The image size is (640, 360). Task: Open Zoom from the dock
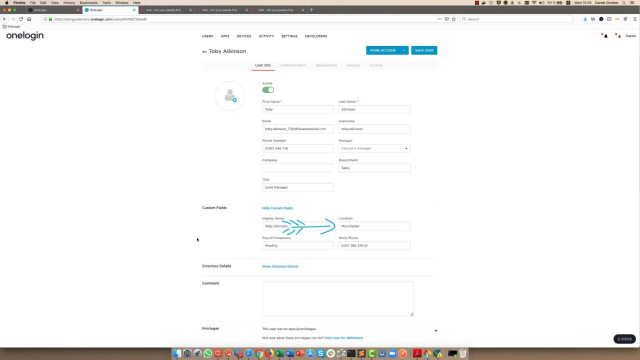392,353
